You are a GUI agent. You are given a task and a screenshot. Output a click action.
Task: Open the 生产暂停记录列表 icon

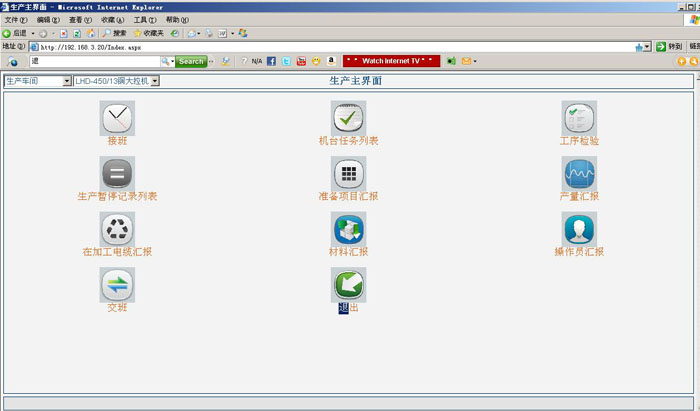pos(117,174)
